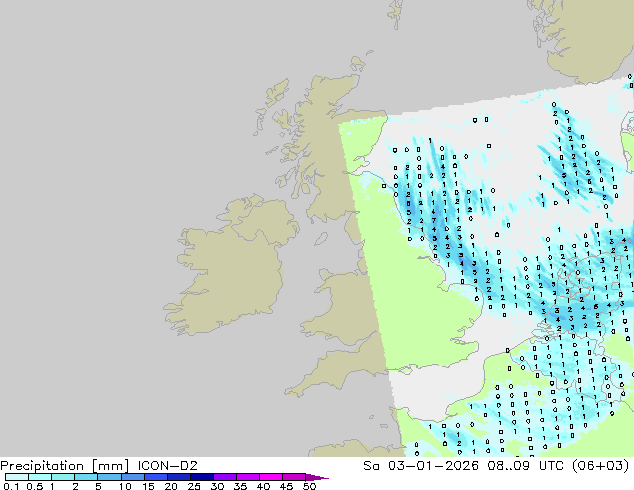634x490 pixels.
Task: Click the date 'Sa 03-01-2026' text
Action: coord(421,465)
